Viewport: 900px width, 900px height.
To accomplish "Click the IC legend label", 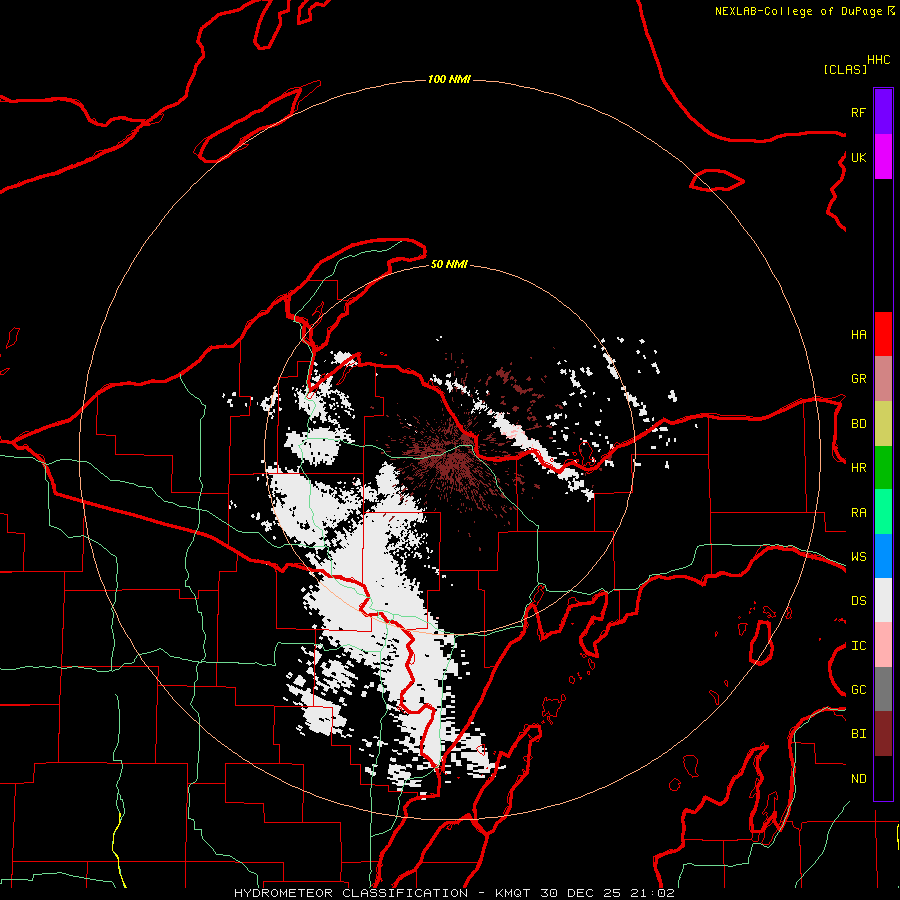I will pos(858,646).
